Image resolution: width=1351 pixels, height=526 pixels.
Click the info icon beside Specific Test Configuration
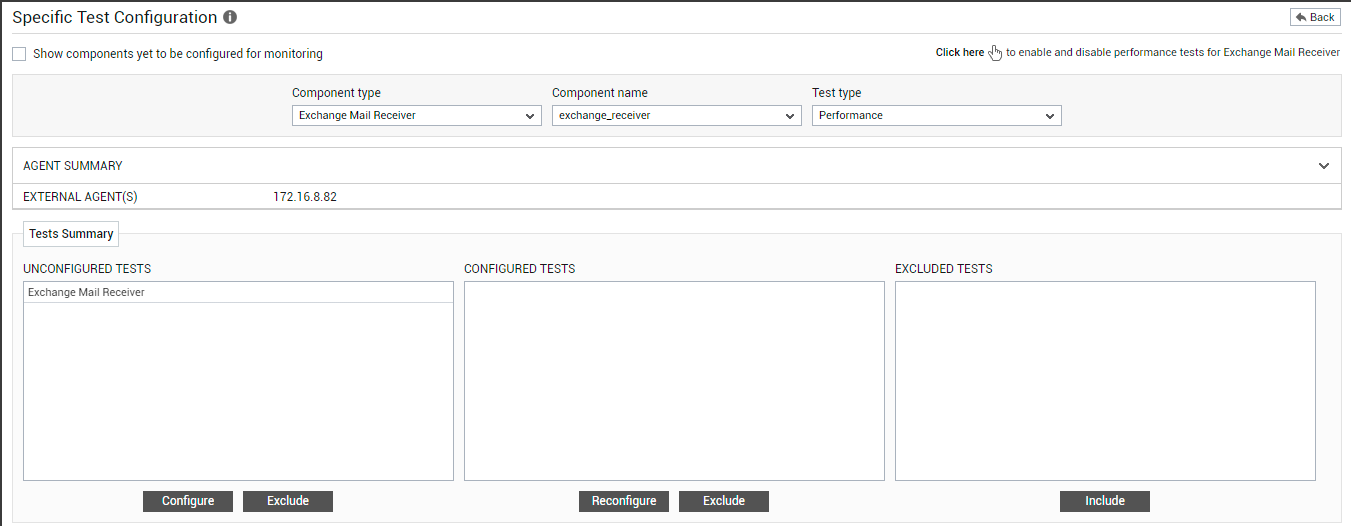[230, 18]
